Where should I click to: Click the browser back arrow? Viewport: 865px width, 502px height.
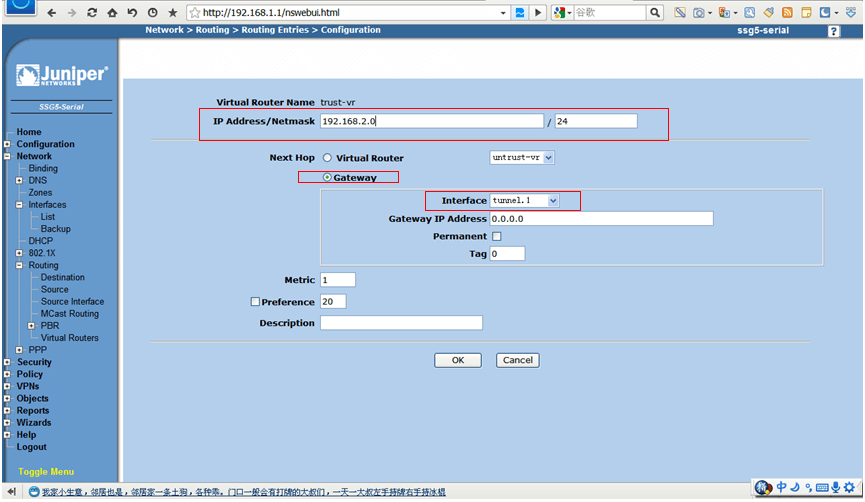(53, 13)
